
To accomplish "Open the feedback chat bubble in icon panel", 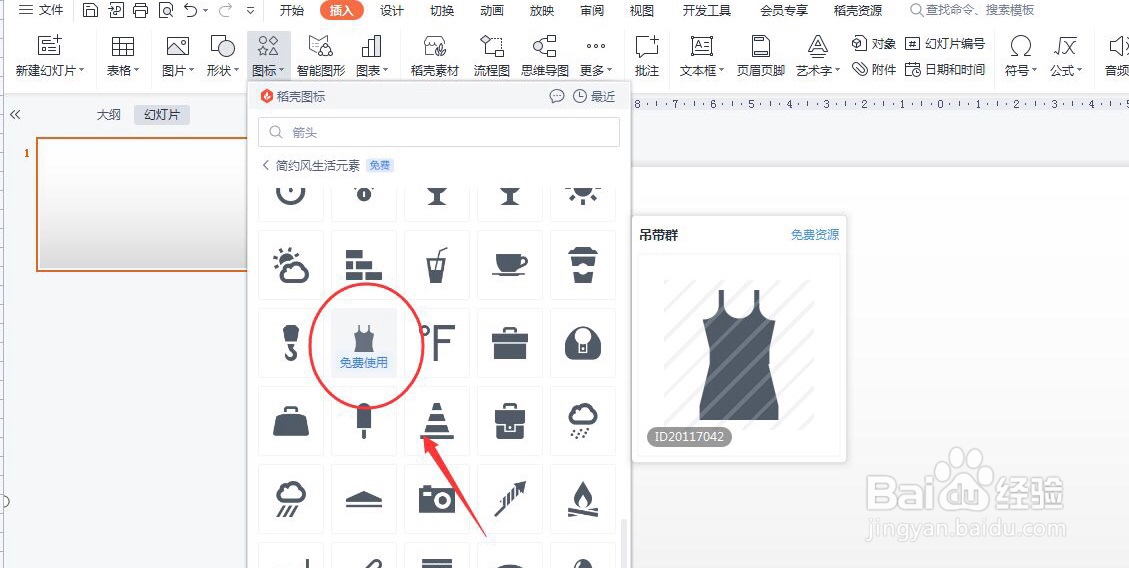I will (x=557, y=96).
